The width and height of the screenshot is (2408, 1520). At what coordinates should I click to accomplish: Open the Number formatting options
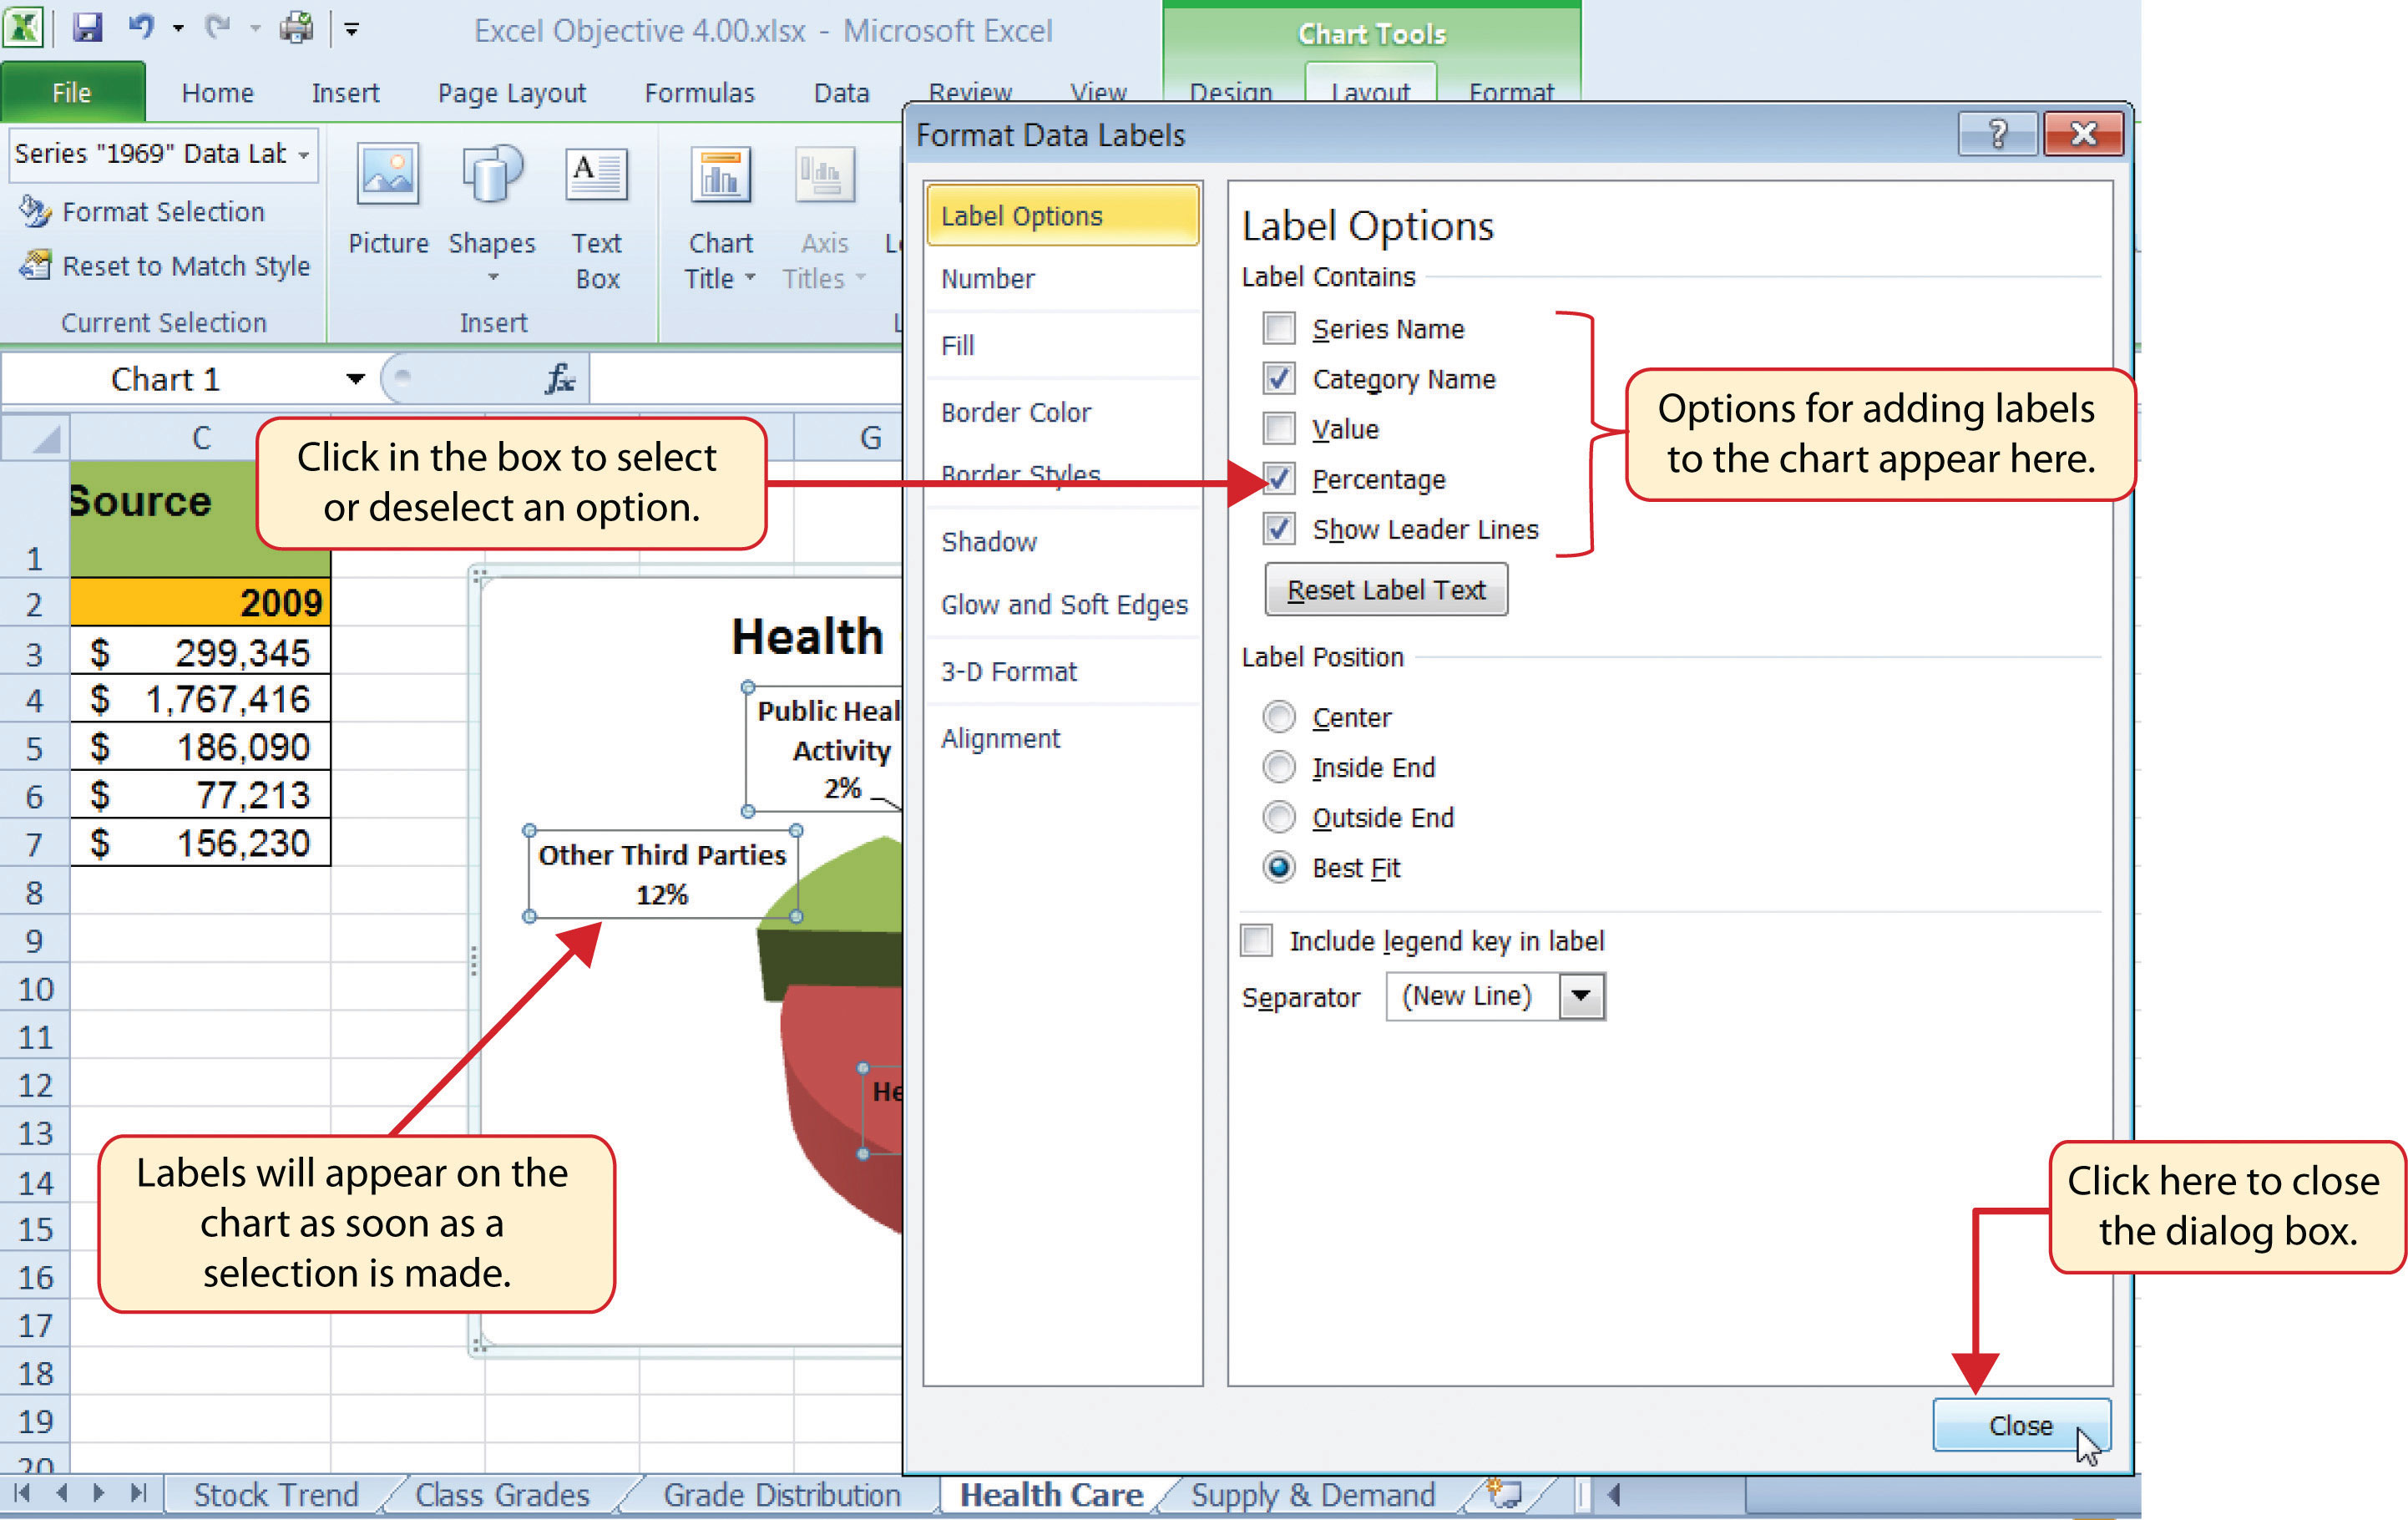(x=987, y=278)
